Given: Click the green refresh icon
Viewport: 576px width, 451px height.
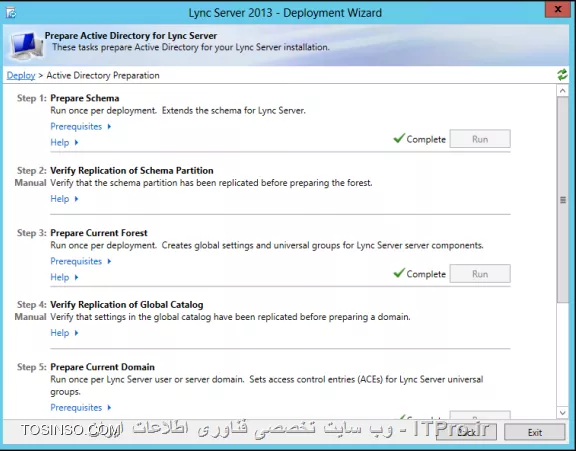Looking at the screenshot, I should [562, 75].
